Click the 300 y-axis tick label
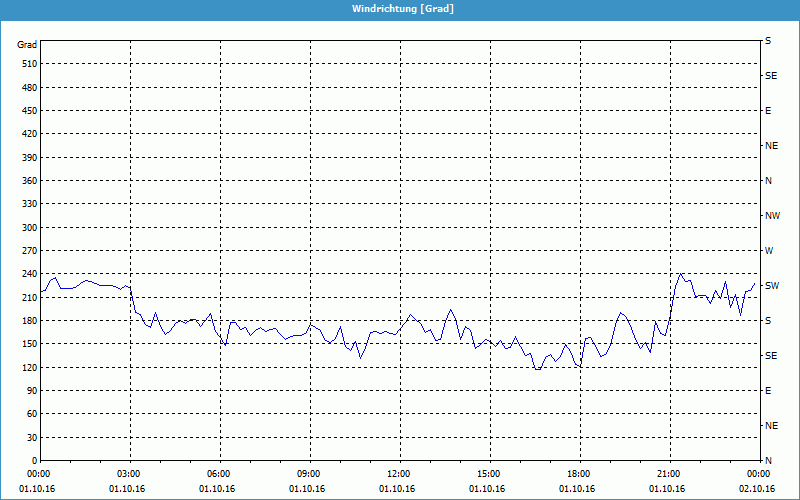800x500 pixels. click(x=28, y=228)
